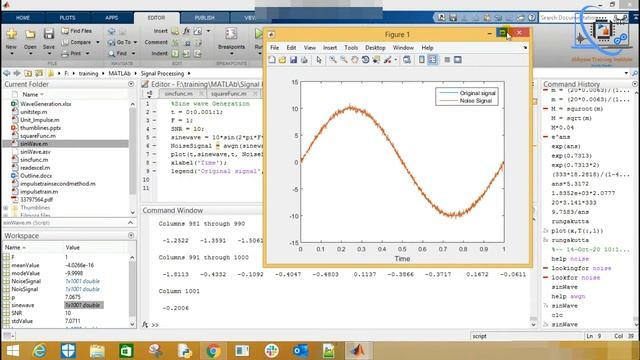The image size is (640, 360).
Task: Click Show Plot Tools icon in Figure 1
Action: tap(458, 60)
